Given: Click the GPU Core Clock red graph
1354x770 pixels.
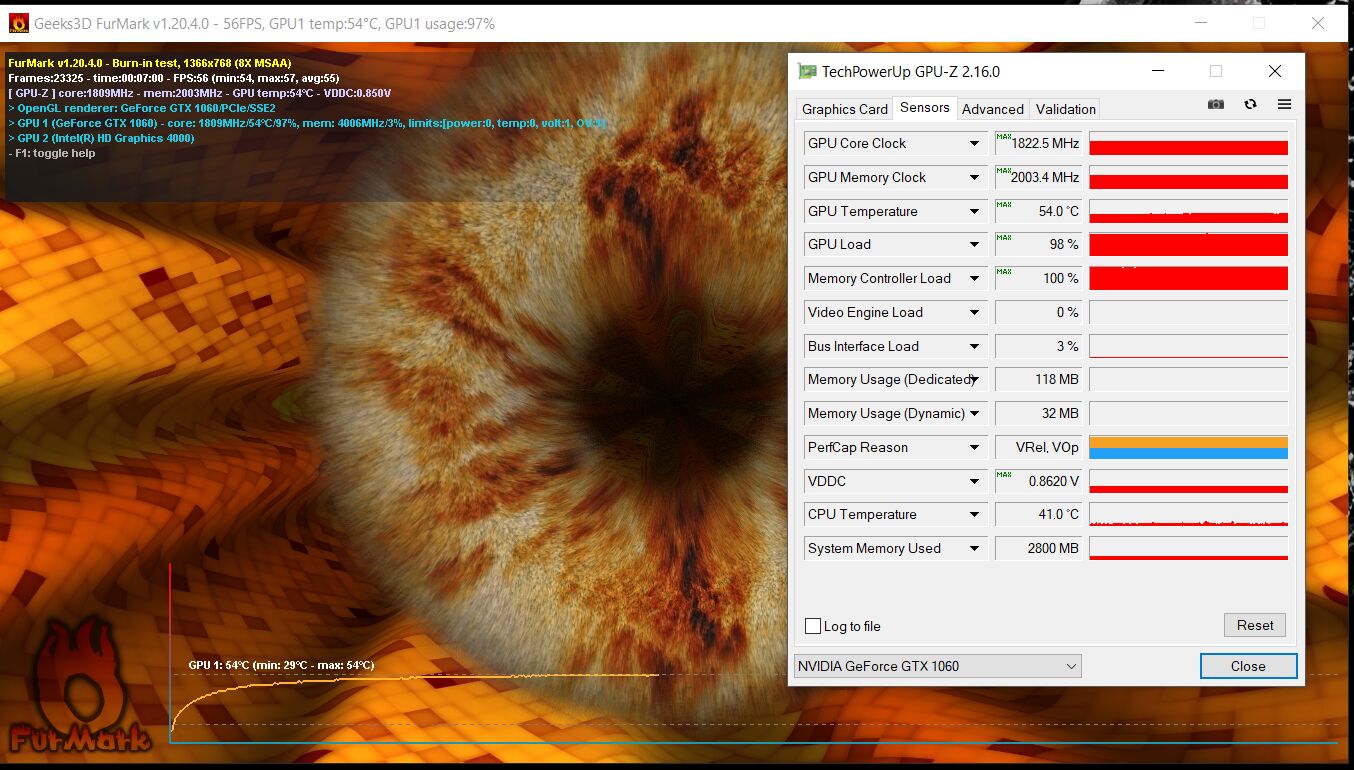Looking at the screenshot, I should 1188,143.
